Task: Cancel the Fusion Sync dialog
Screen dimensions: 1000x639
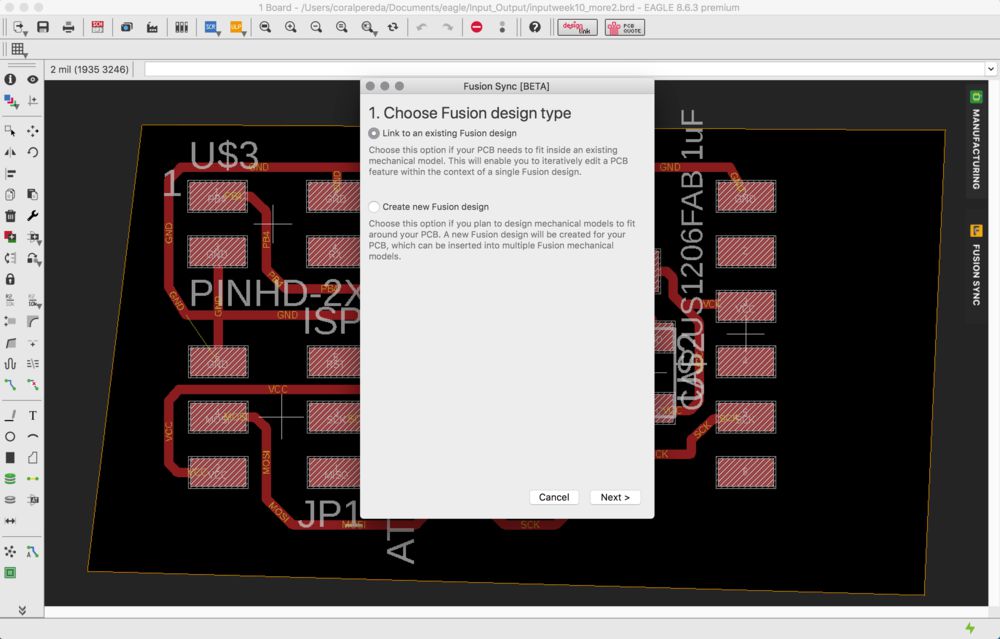Action: point(554,497)
